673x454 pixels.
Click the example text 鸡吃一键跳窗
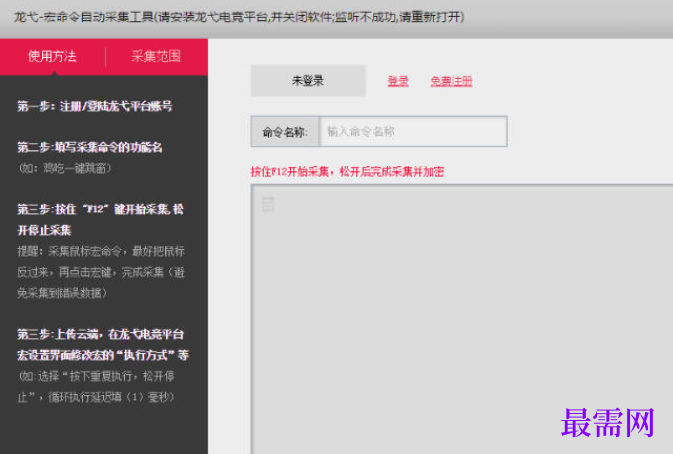tap(64, 168)
